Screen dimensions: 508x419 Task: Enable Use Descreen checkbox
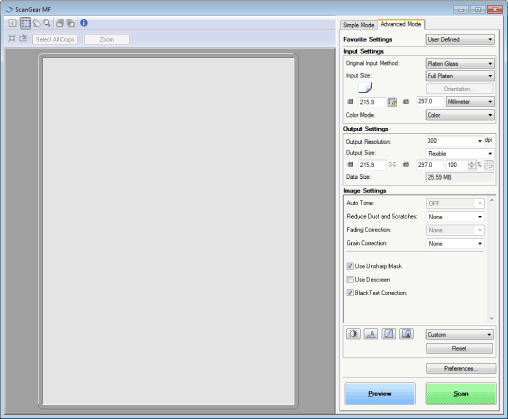350,279
